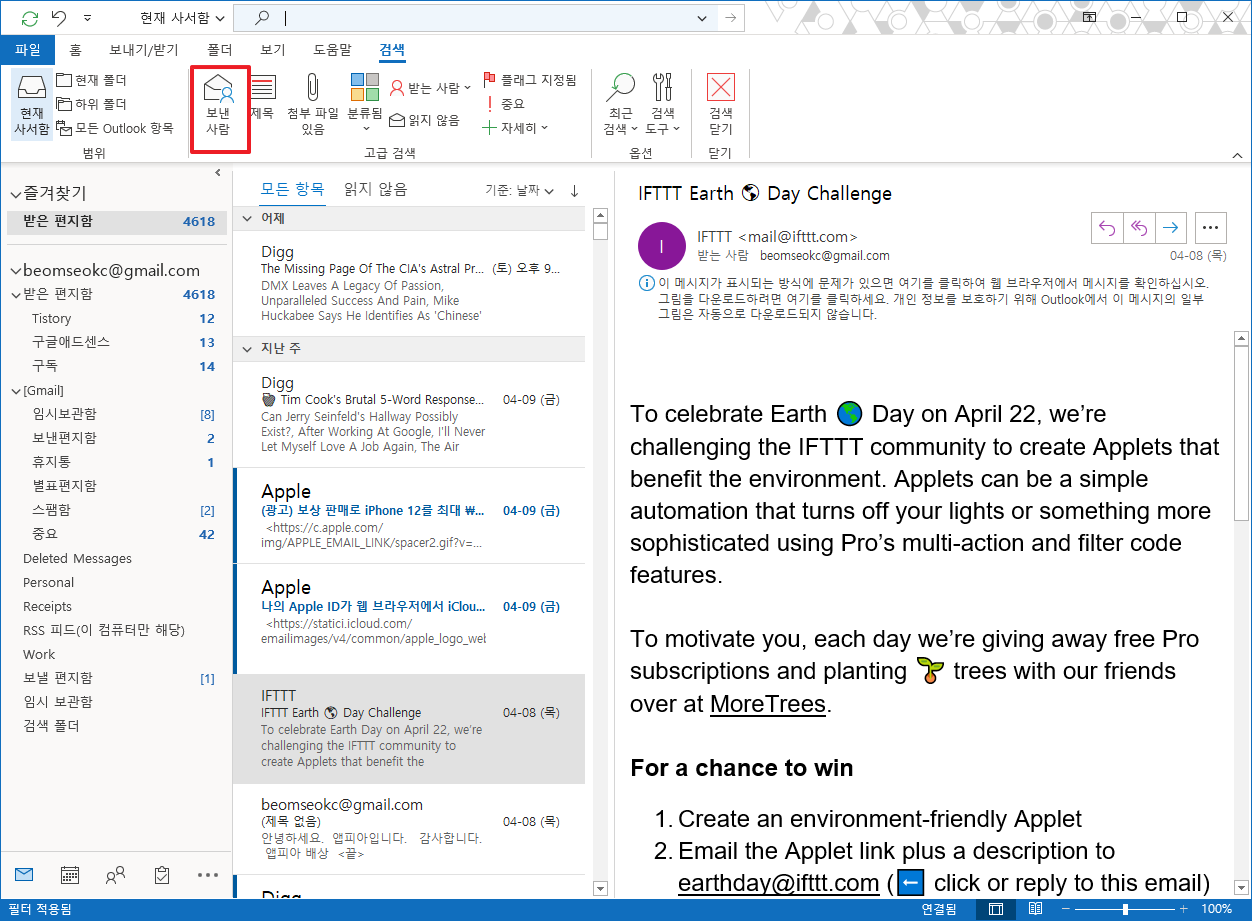Viewport: 1252px width, 921px height.
Task: Open 검색 도구 search tools menu
Action: click(x=663, y=105)
